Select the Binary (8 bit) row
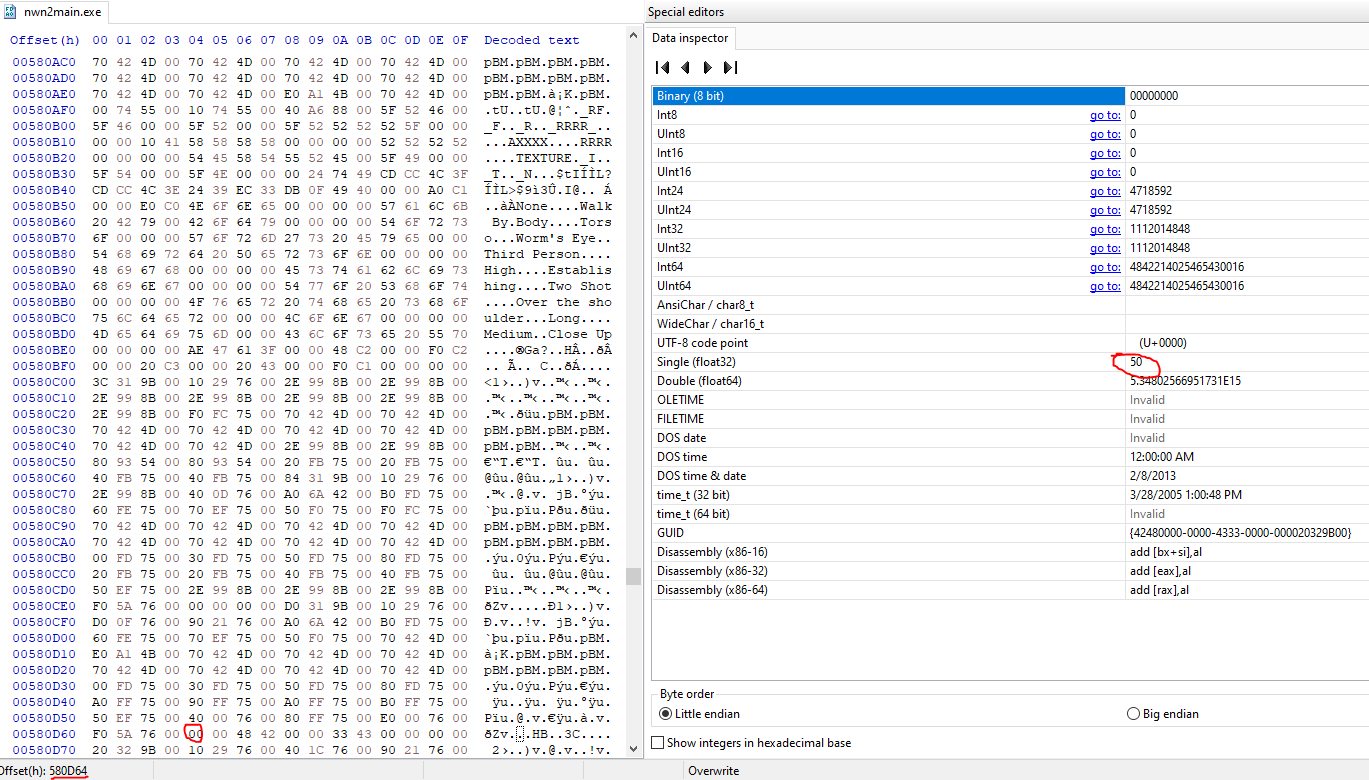 [888, 96]
